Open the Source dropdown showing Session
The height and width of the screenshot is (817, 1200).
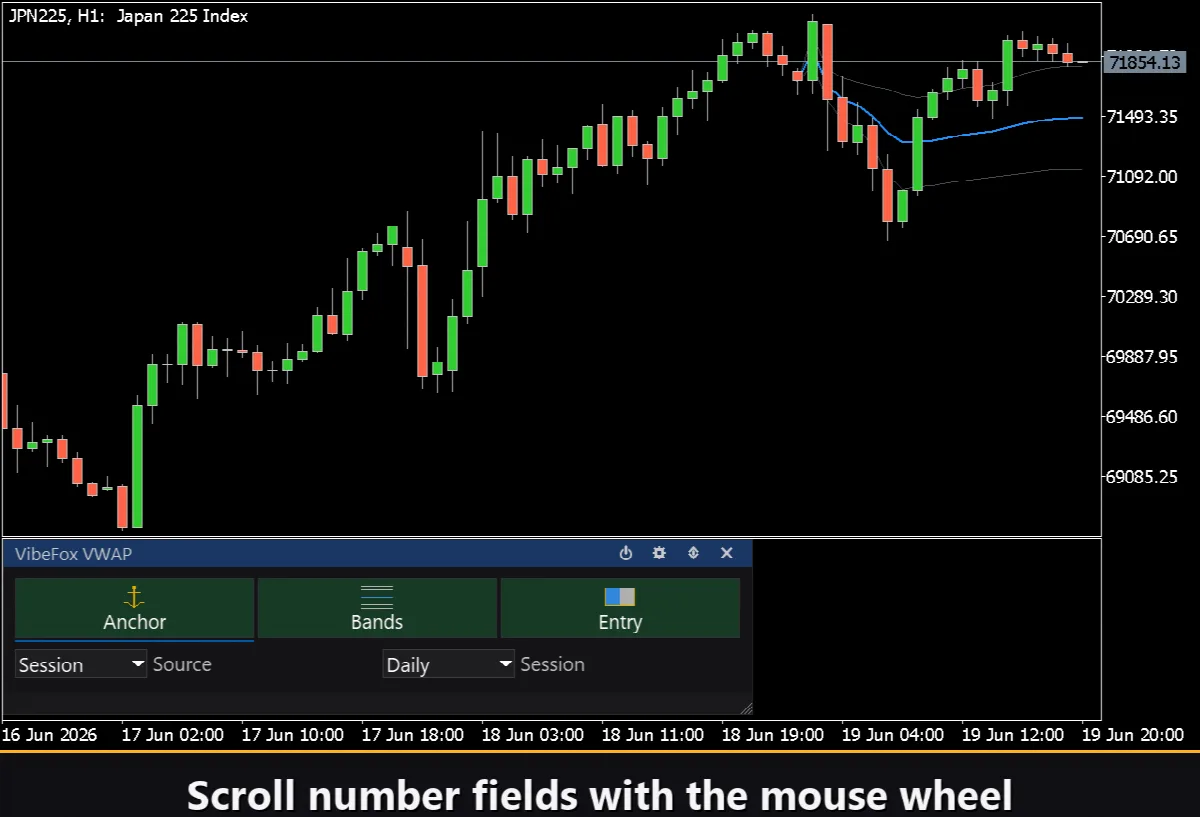[x=81, y=664]
